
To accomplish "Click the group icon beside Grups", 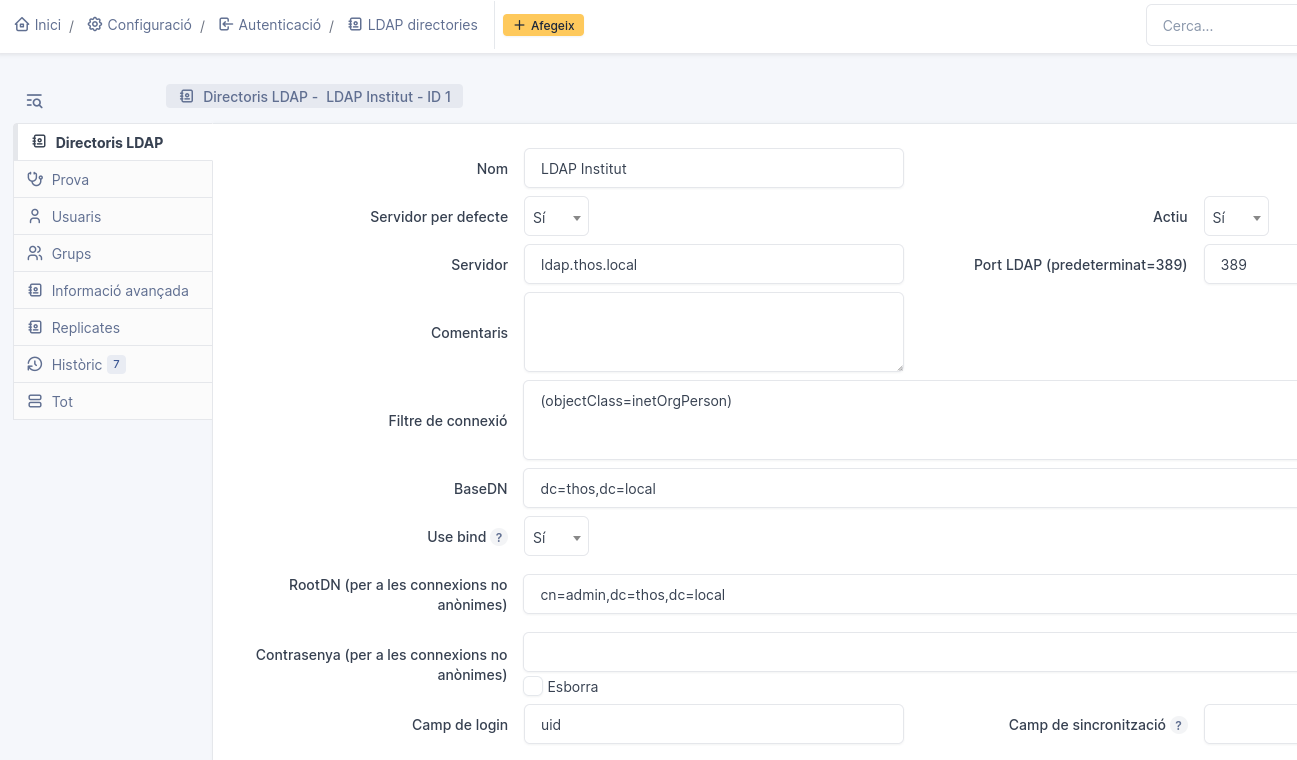I will [35, 254].
